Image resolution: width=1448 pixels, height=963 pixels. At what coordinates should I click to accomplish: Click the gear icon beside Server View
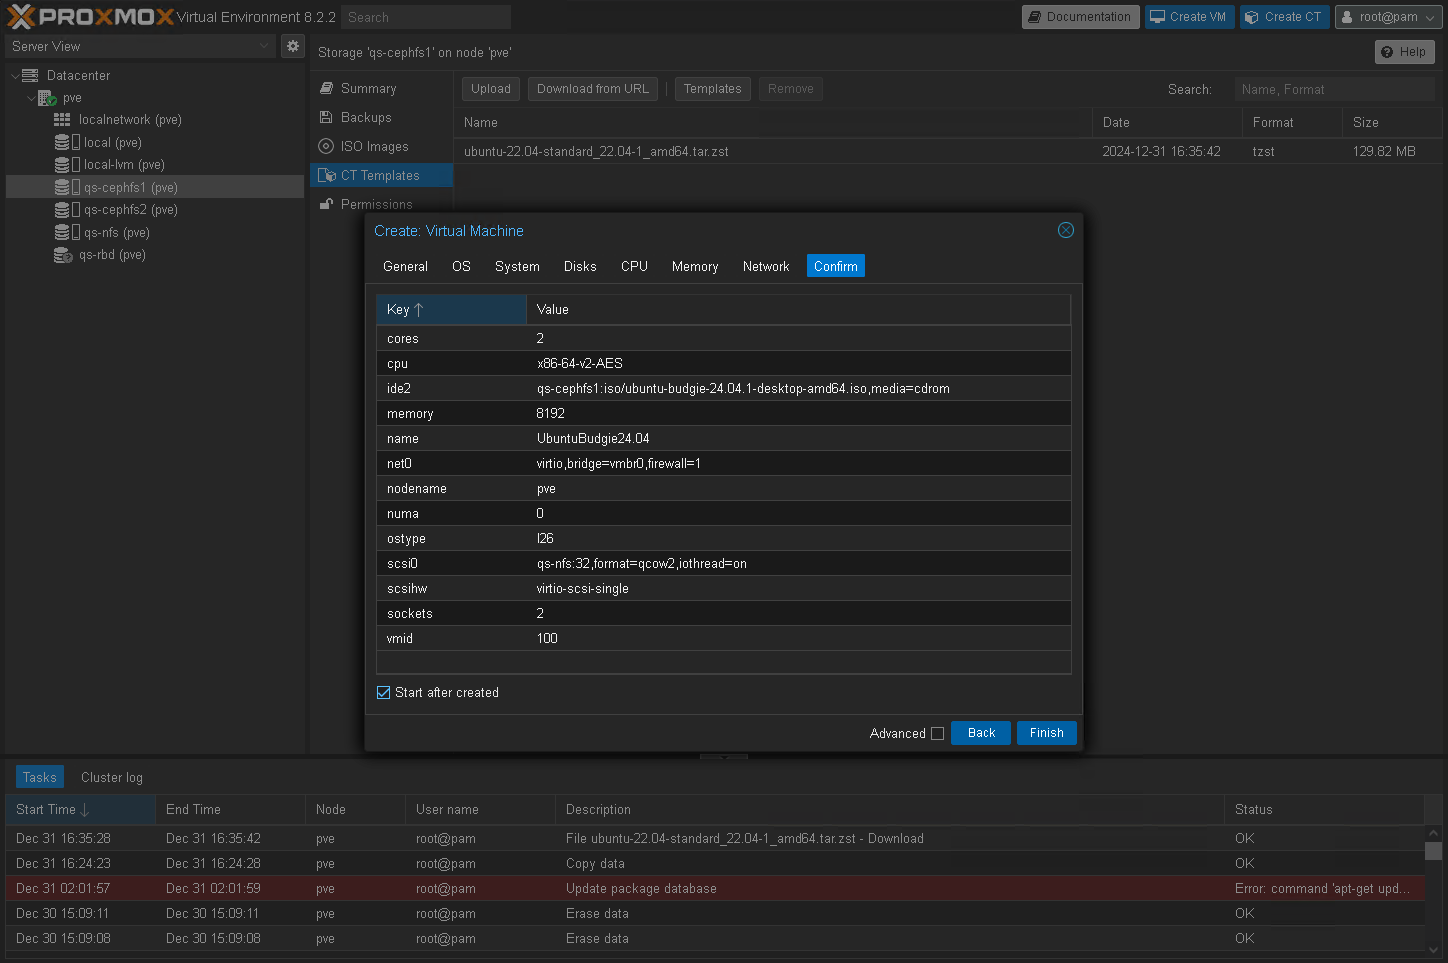click(293, 46)
